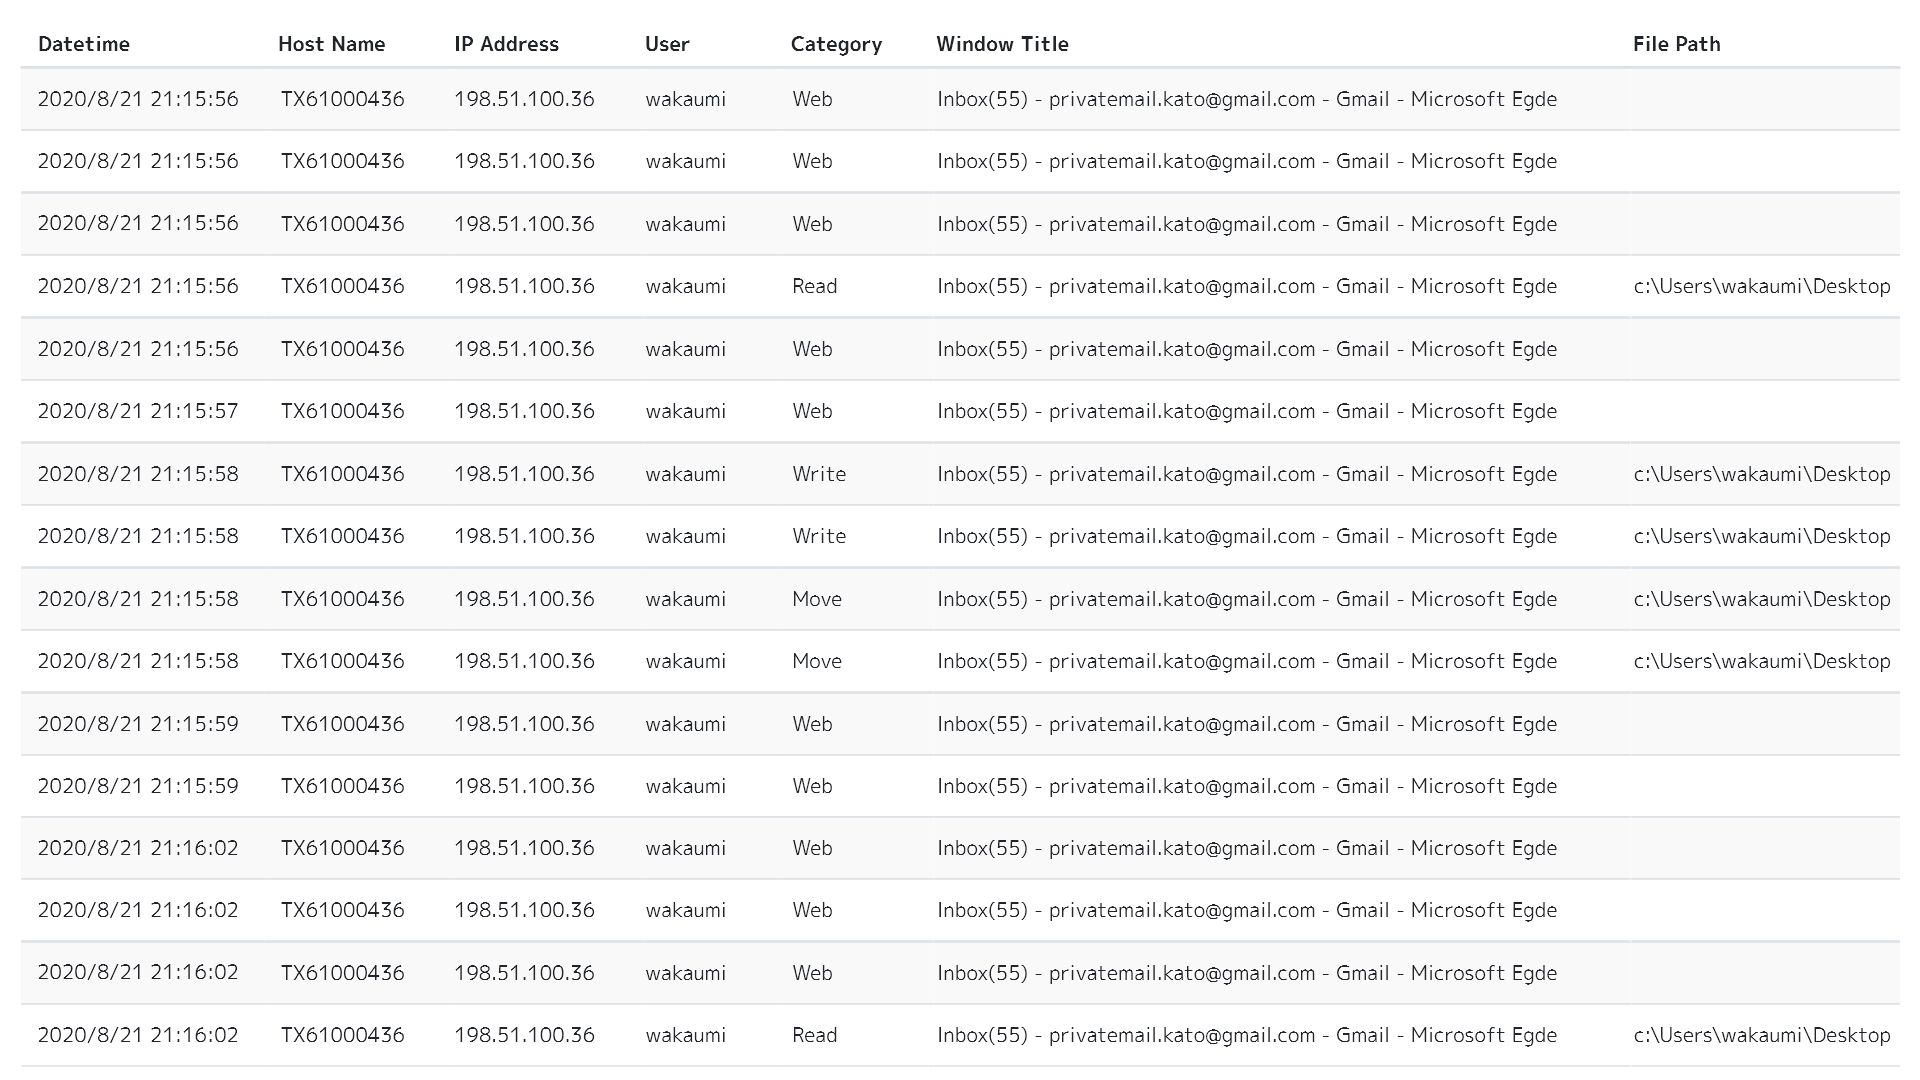The image size is (1920, 1080).
Task: Click the Window Title column header
Action: point(1002,44)
